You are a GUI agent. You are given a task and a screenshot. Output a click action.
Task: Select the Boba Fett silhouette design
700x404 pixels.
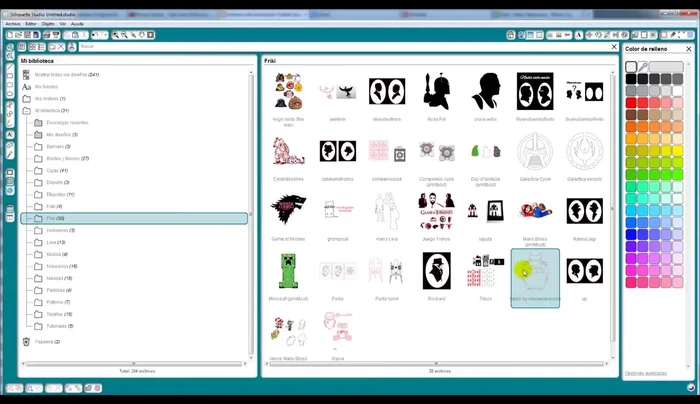tap(435, 90)
